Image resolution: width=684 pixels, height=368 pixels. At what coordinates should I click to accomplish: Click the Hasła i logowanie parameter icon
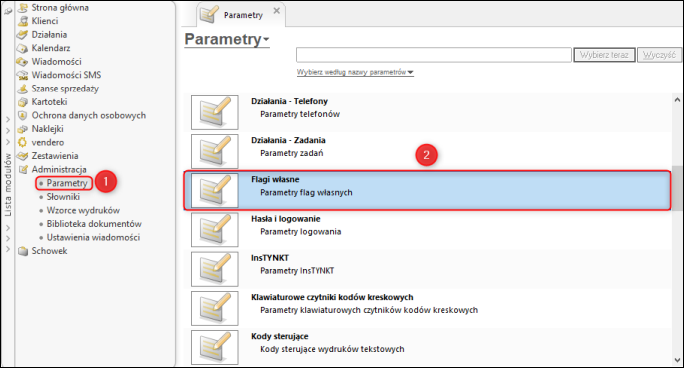coord(215,230)
